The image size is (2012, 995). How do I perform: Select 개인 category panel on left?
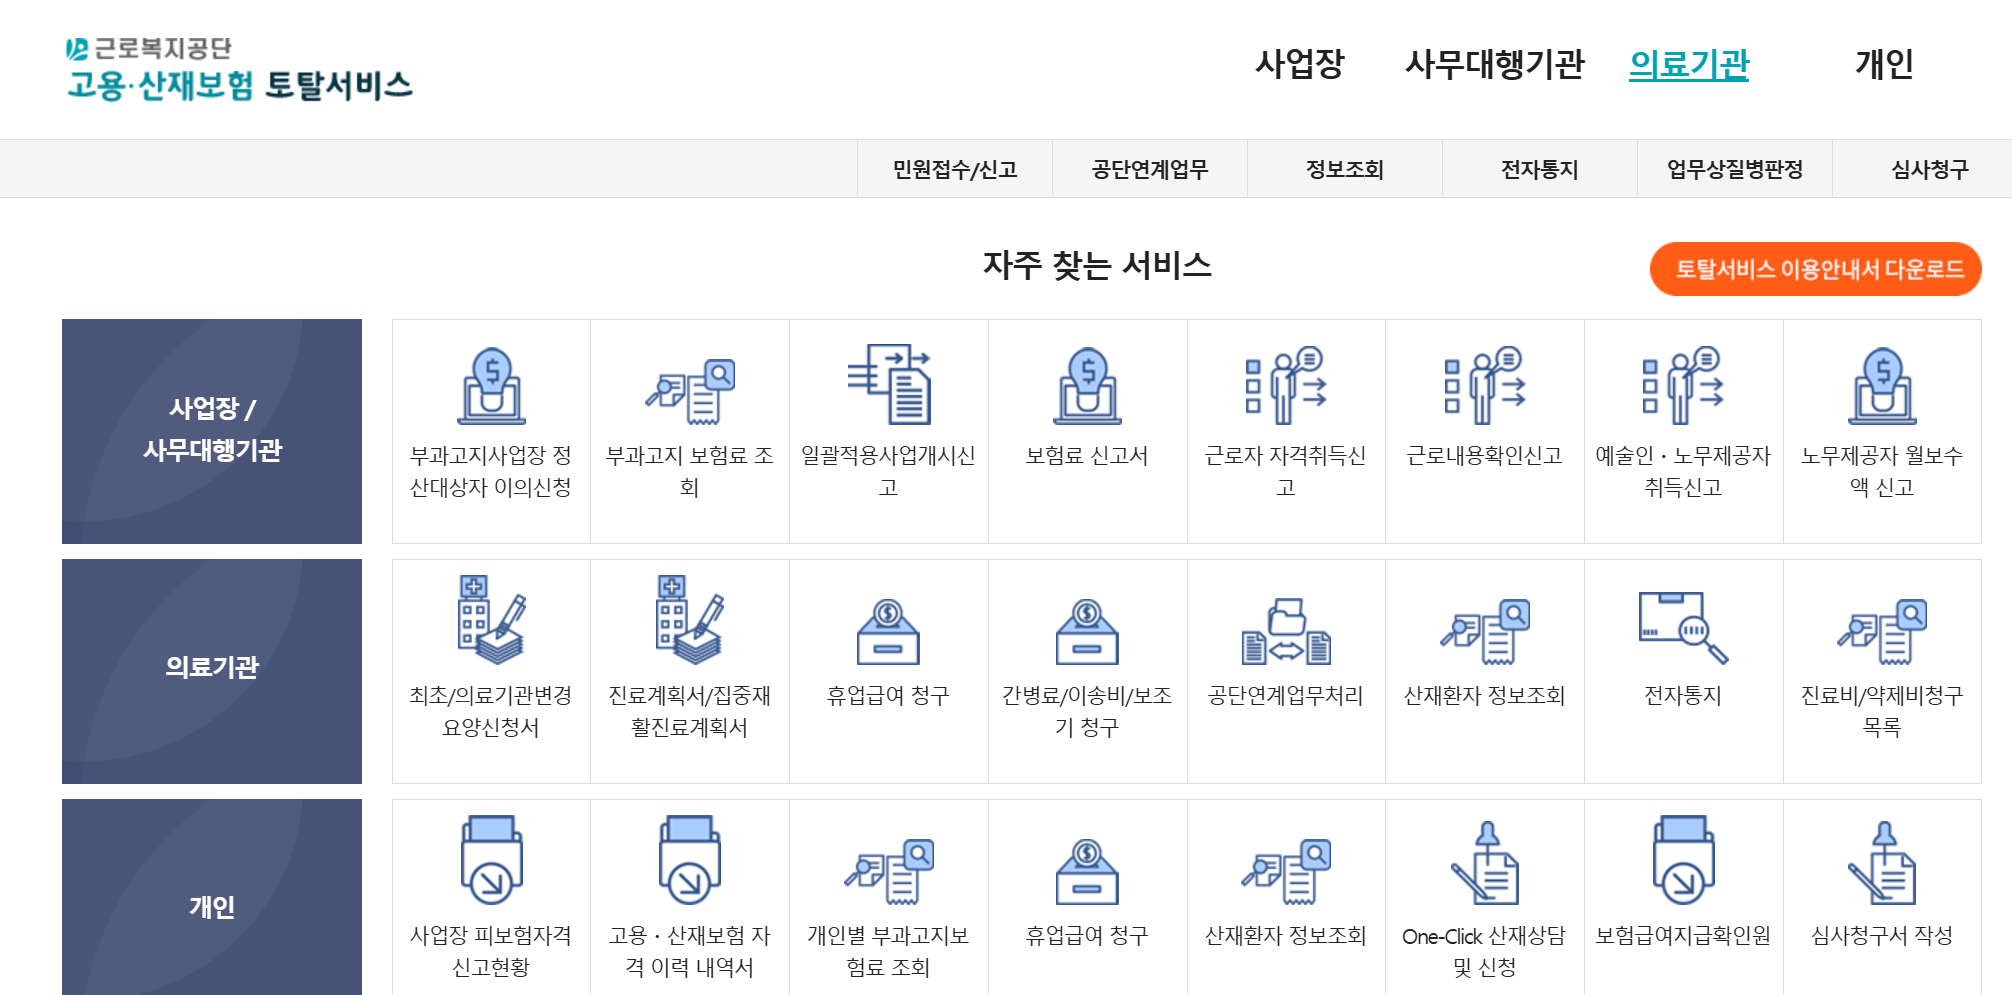pyautogui.click(x=212, y=897)
